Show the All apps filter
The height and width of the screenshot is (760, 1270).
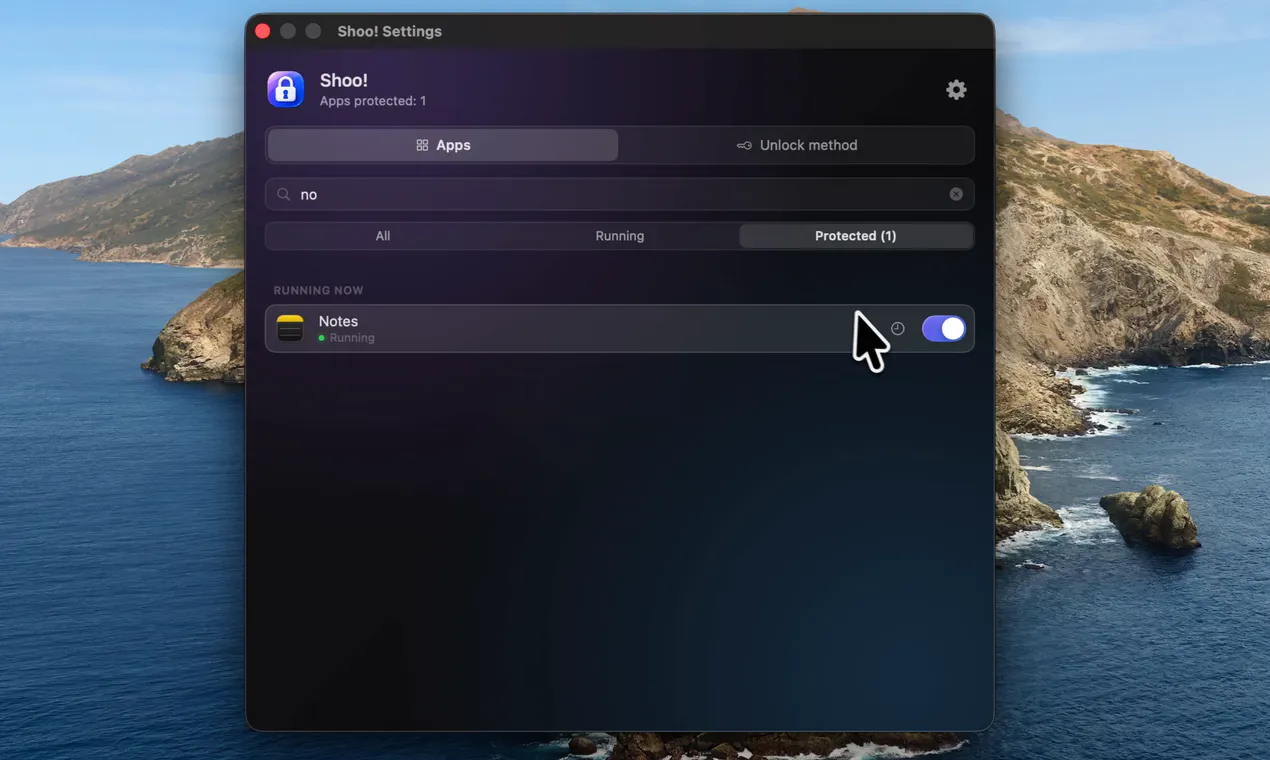(383, 236)
